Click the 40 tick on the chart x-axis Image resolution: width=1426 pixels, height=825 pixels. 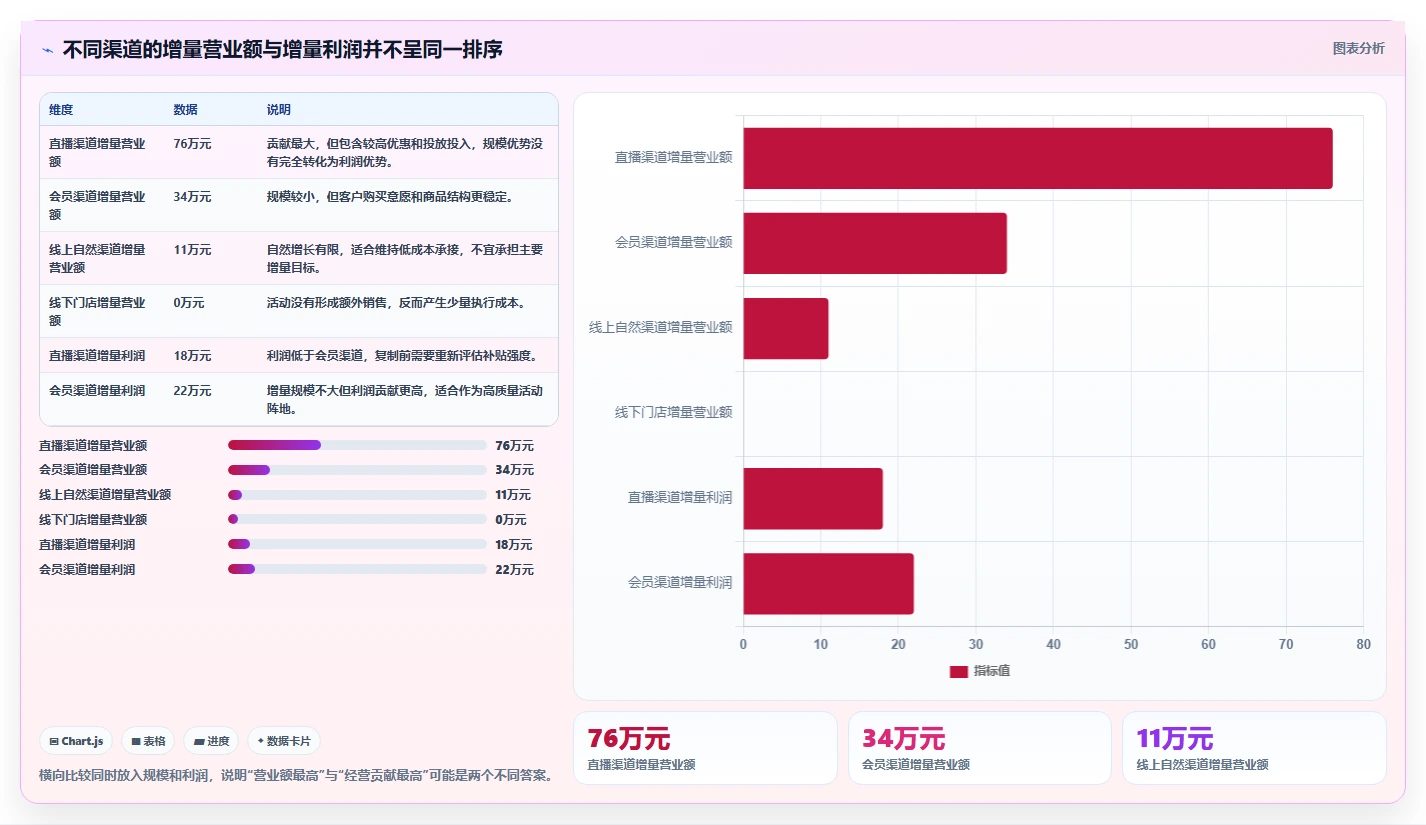coord(1053,645)
